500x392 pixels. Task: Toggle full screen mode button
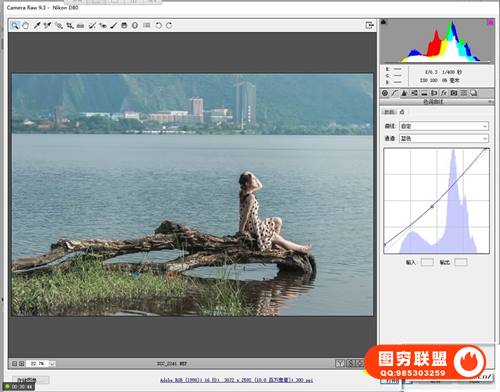click(x=369, y=25)
